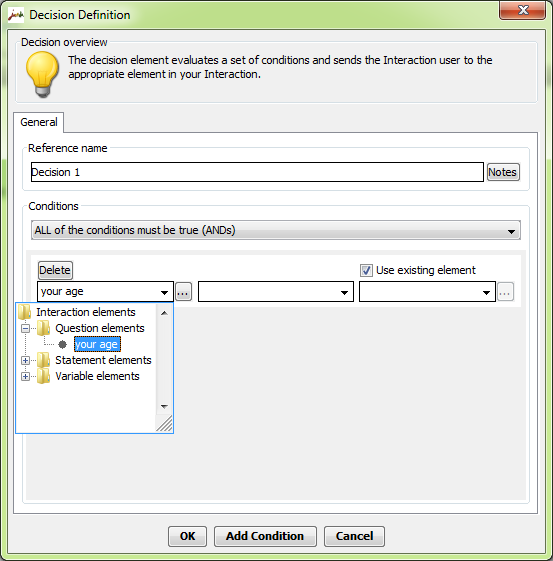This screenshot has width=553, height=561.
Task: Click the Question elements folder icon
Action: pyautogui.click(x=44, y=328)
